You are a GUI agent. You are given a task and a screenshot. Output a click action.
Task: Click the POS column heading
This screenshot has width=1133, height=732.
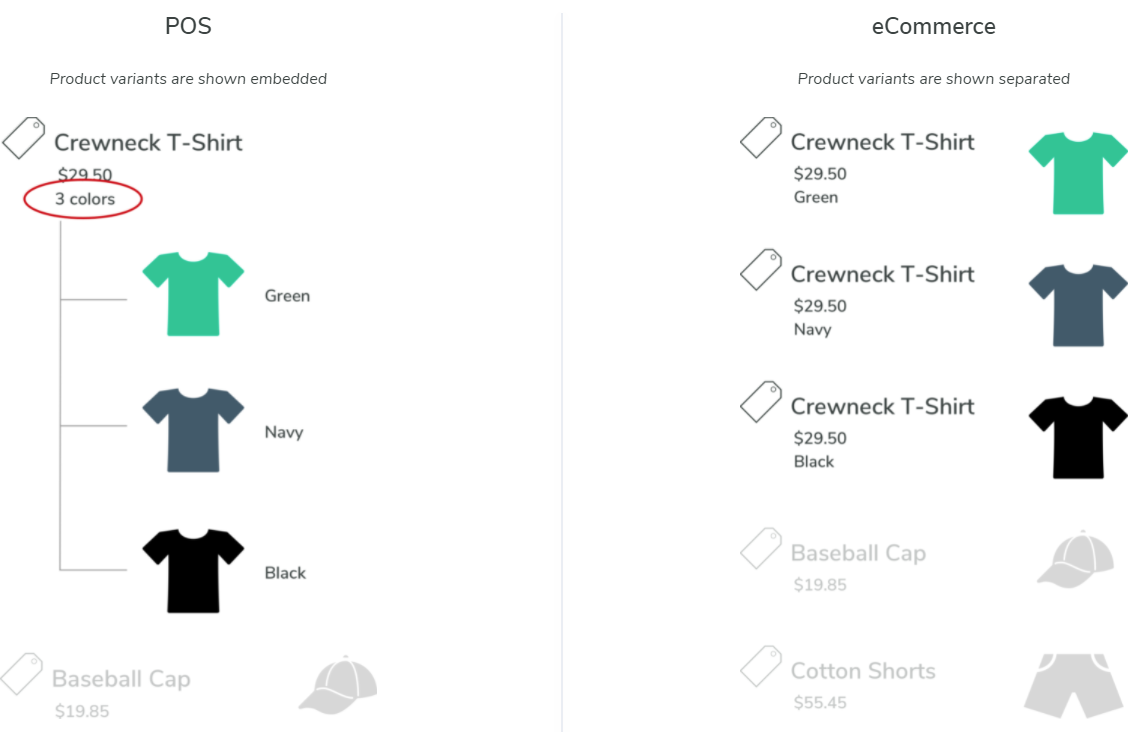(x=188, y=26)
